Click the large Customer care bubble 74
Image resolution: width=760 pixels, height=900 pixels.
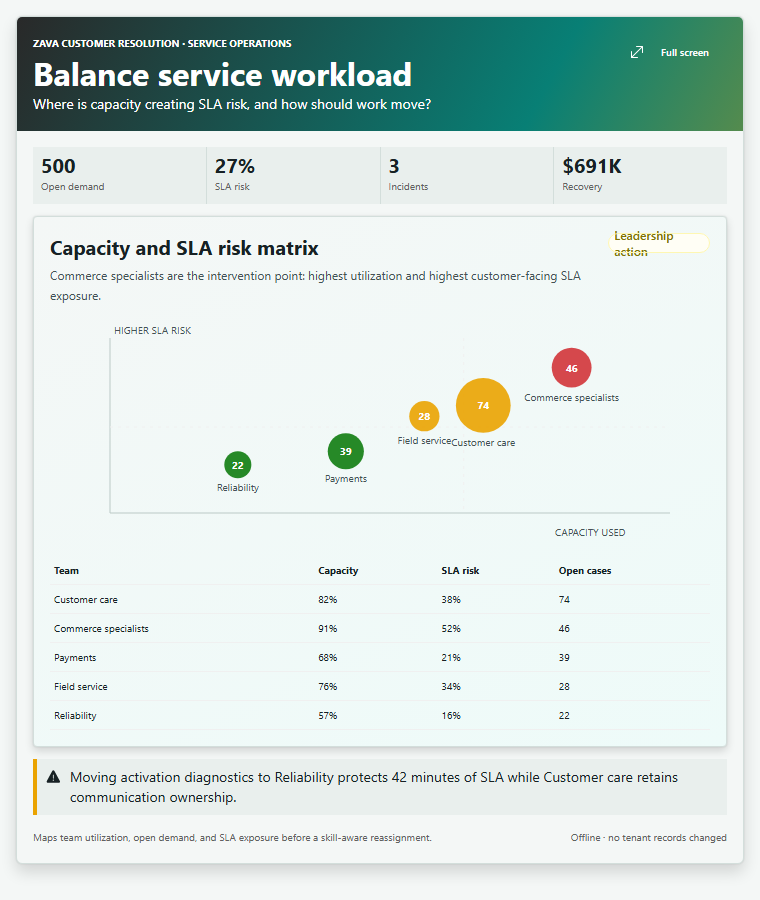(x=483, y=405)
